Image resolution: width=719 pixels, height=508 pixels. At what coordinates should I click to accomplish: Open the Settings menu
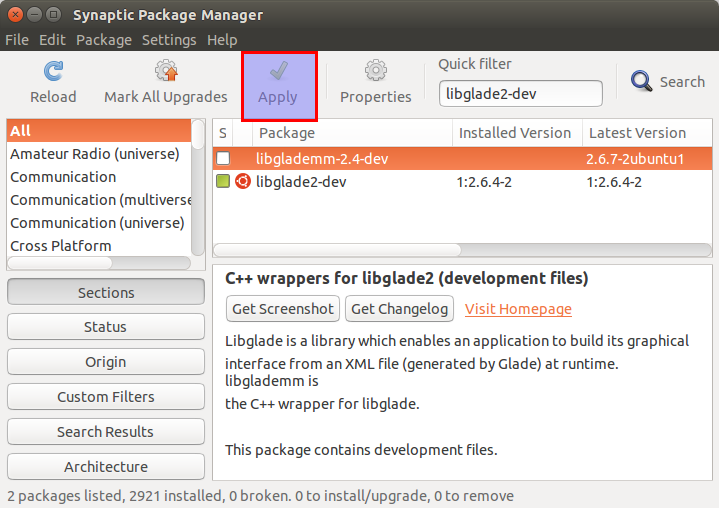(x=169, y=40)
